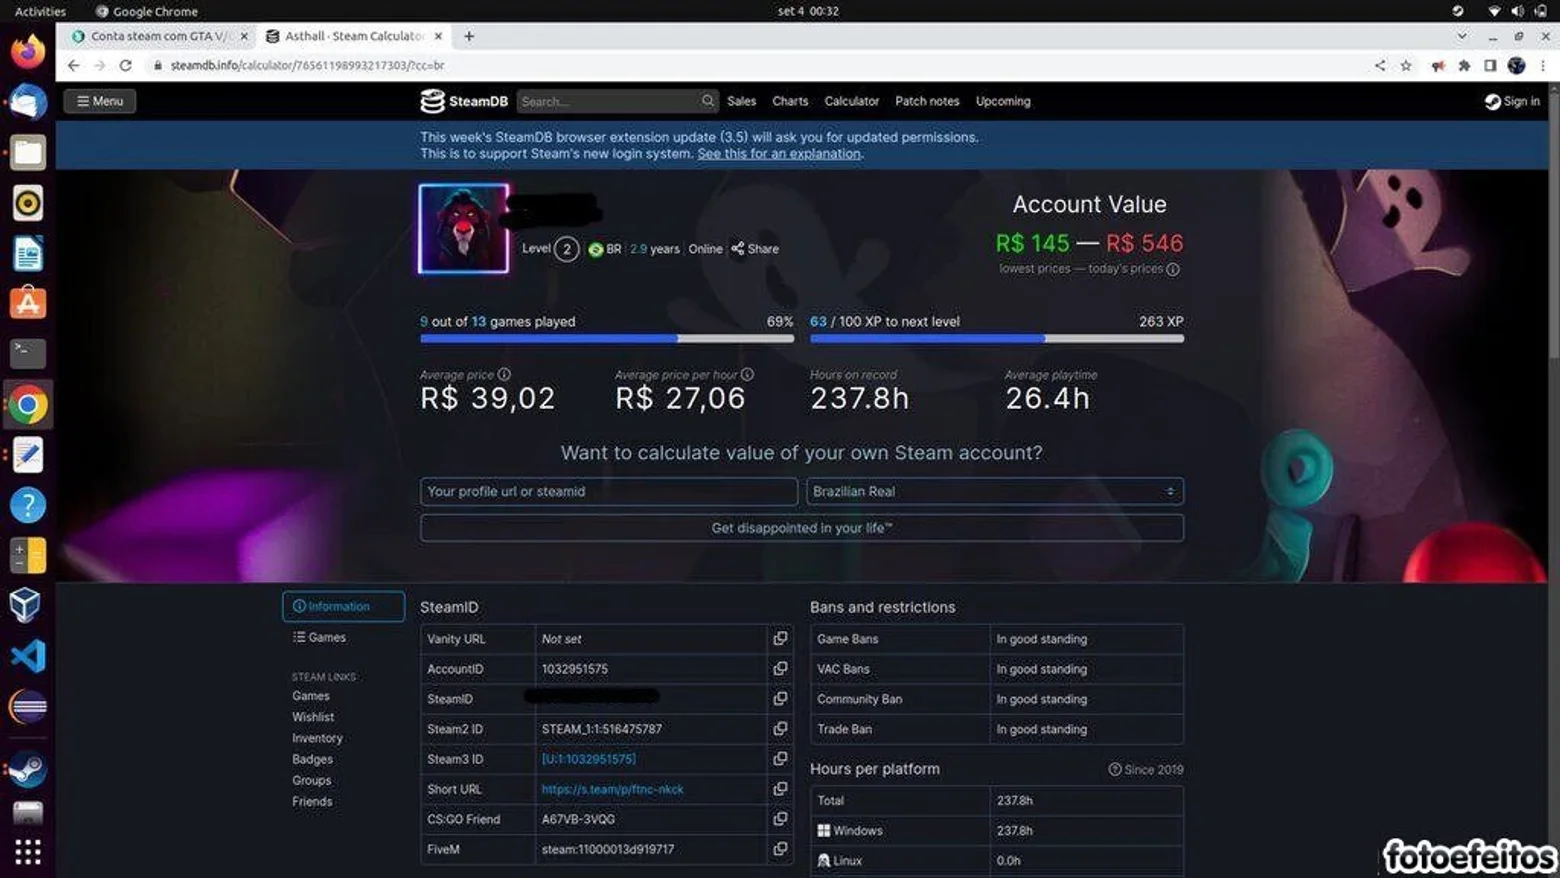This screenshot has width=1560, height=878.
Task: Copy the Short URL value
Action: 780,788
